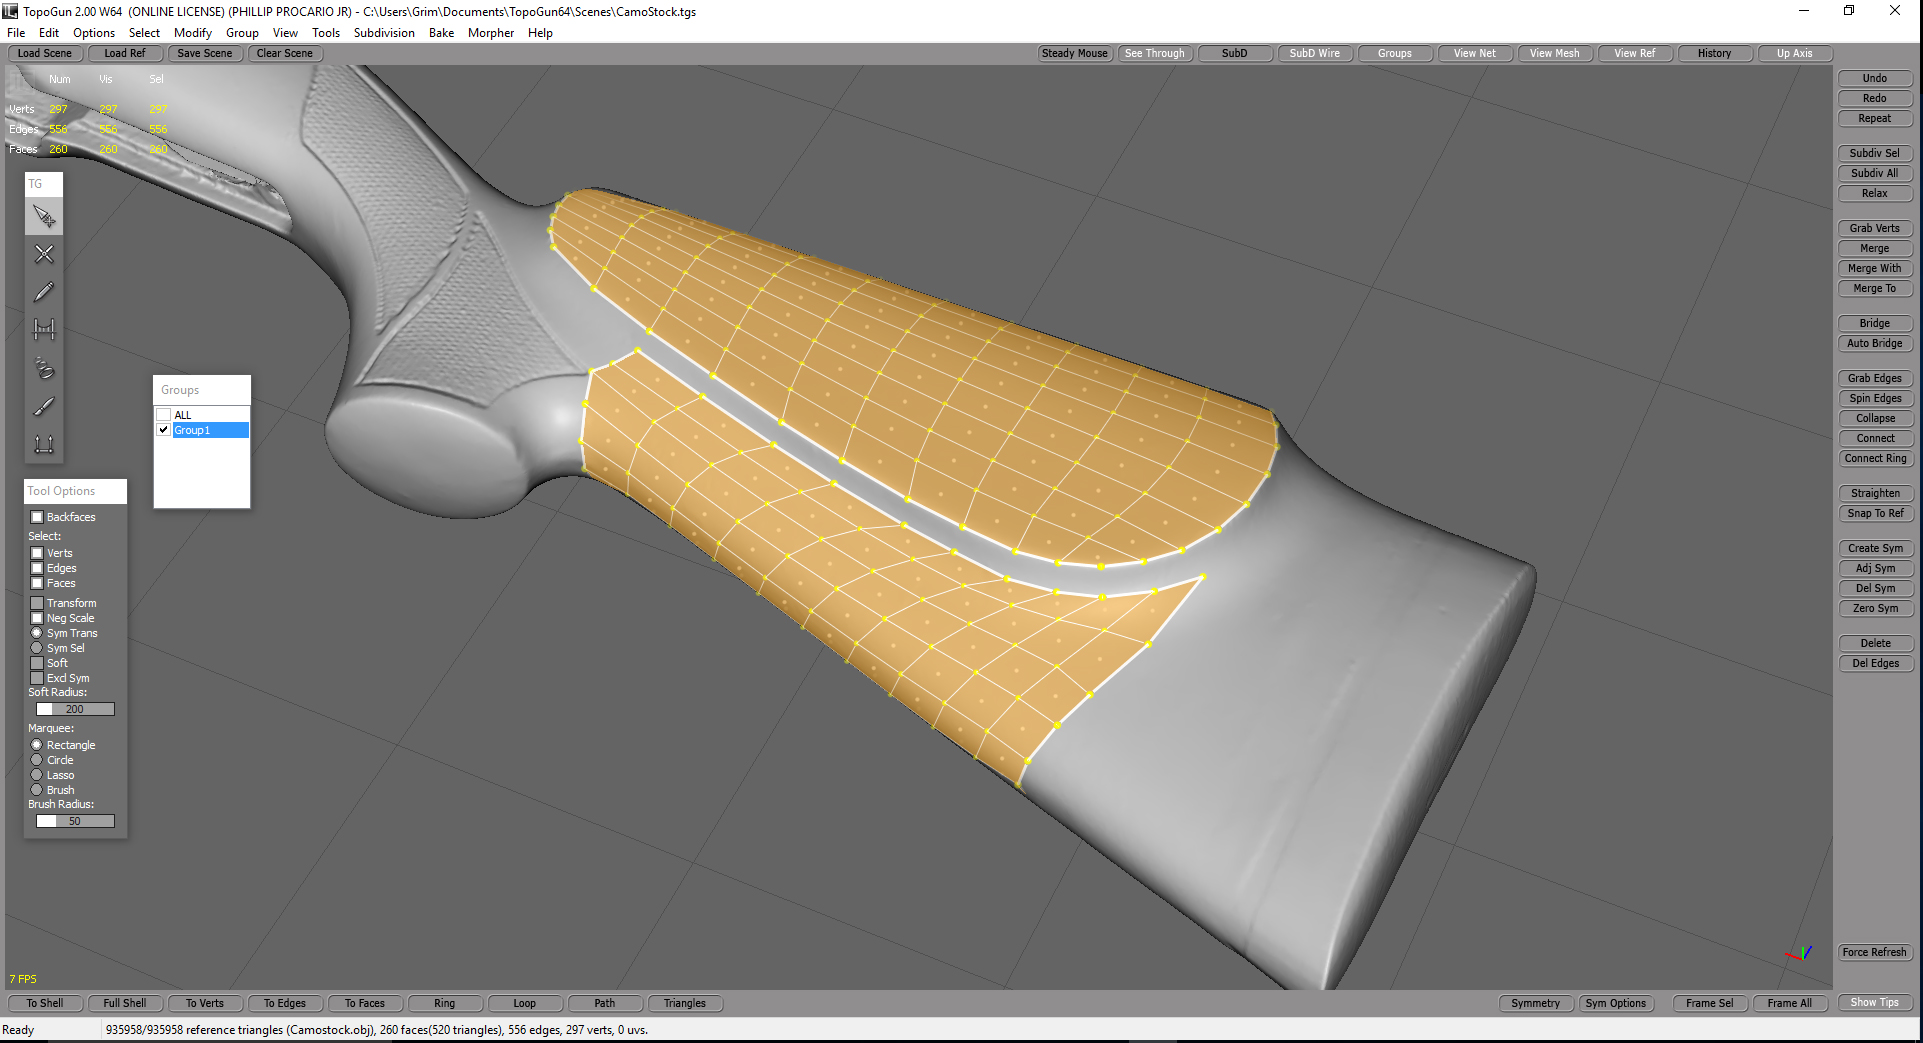1923x1043 pixels.
Task: Click the Ring selection button
Action: point(445,1003)
